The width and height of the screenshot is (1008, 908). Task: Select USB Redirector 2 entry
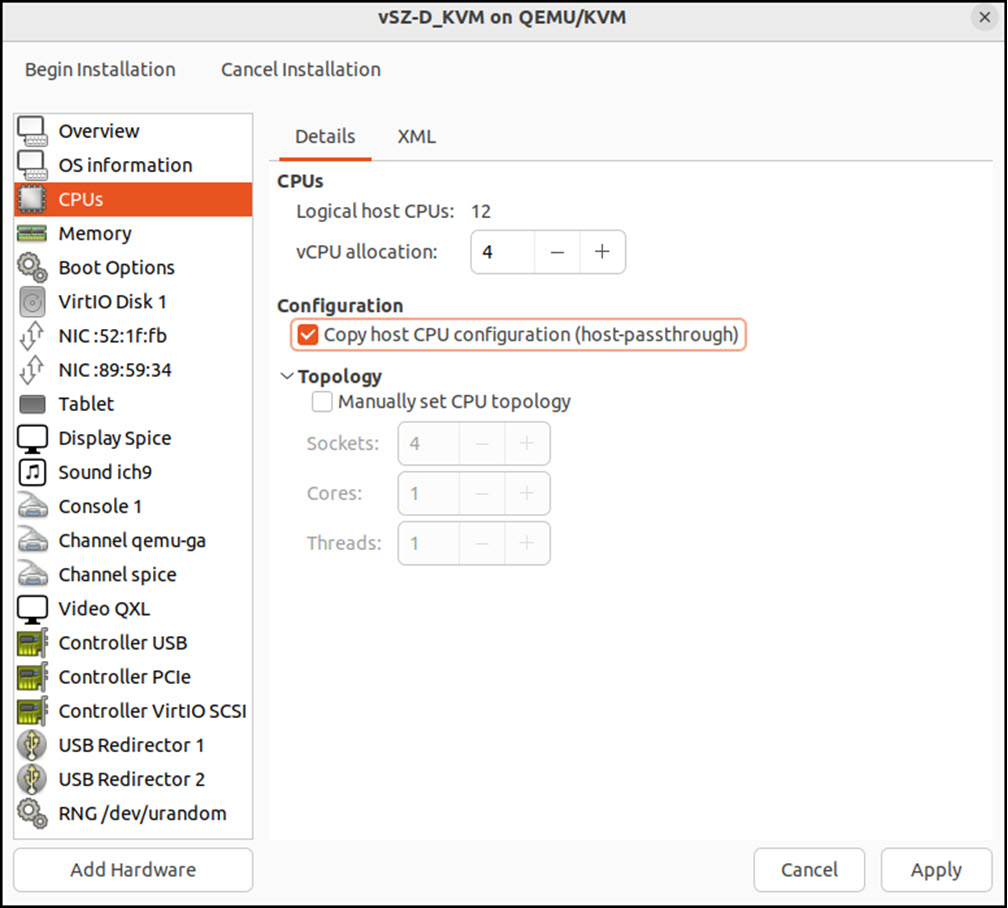[x=133, y=779]
